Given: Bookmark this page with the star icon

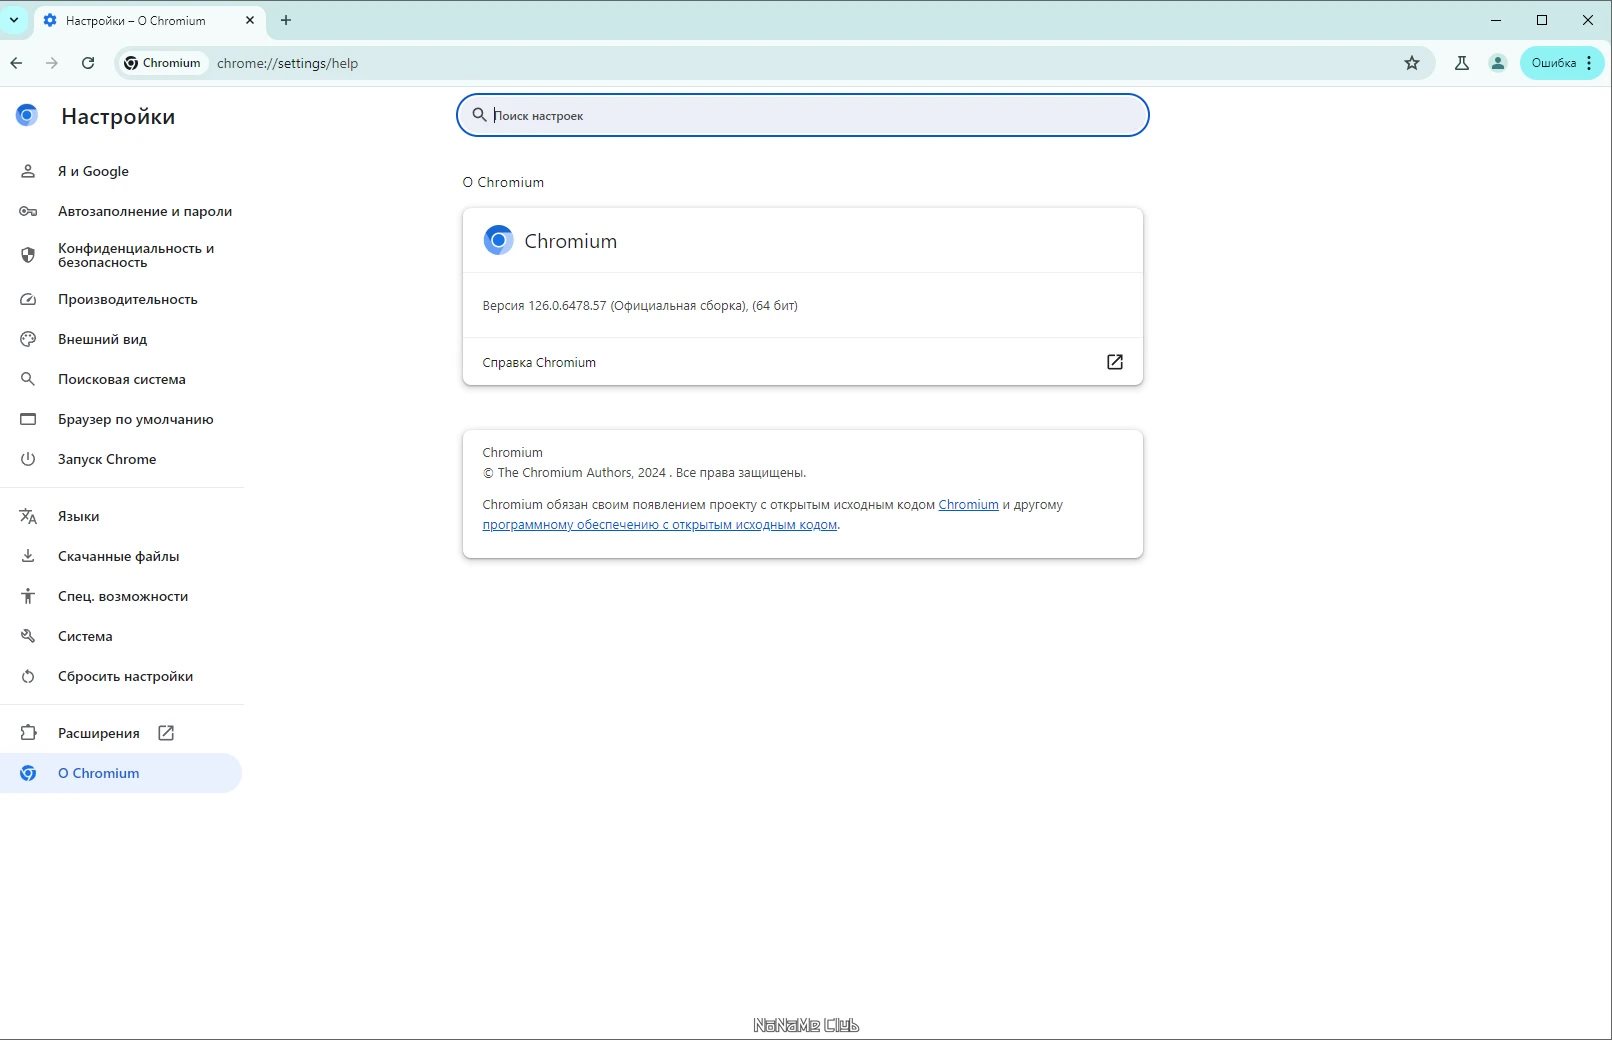Looking at the screenshot, I should click(1411, 63).
